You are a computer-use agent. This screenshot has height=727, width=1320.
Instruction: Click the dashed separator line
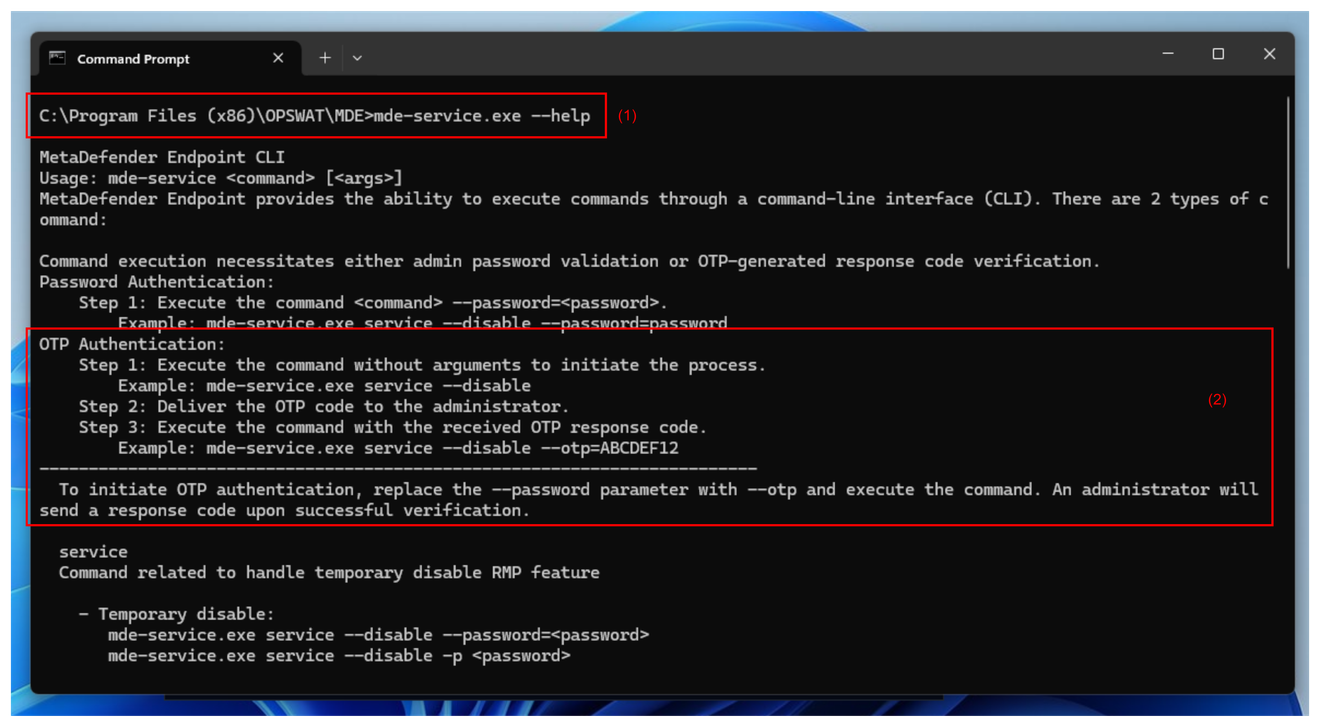tap(398, 468)
